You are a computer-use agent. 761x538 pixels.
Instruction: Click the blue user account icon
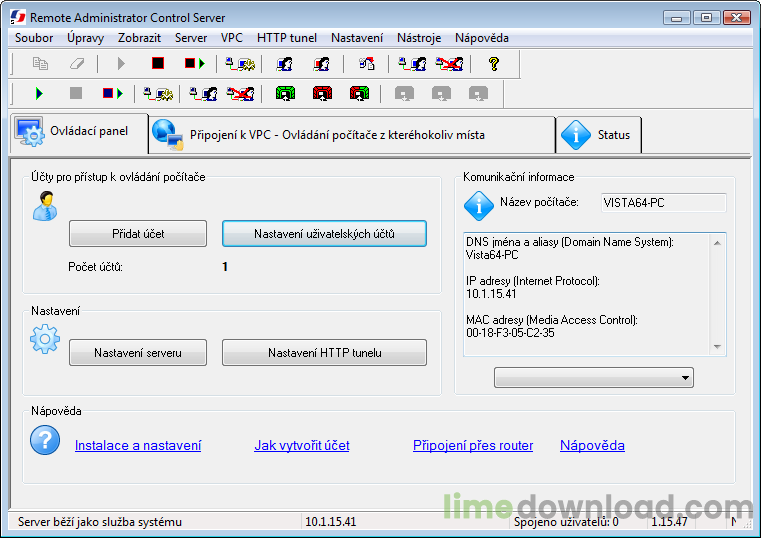click(45, 206)
